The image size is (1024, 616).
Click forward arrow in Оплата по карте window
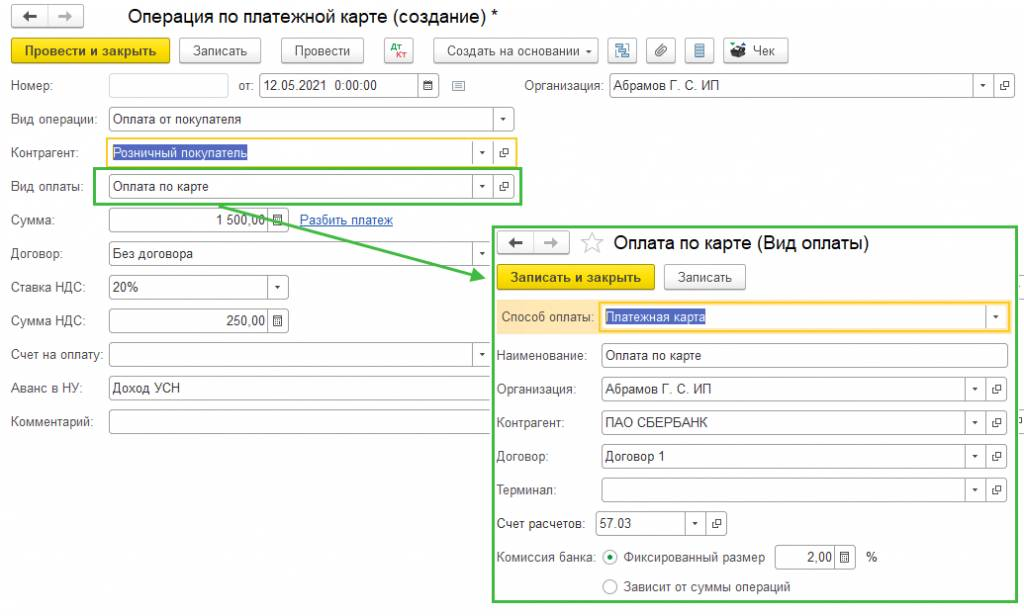coord(551,243)
